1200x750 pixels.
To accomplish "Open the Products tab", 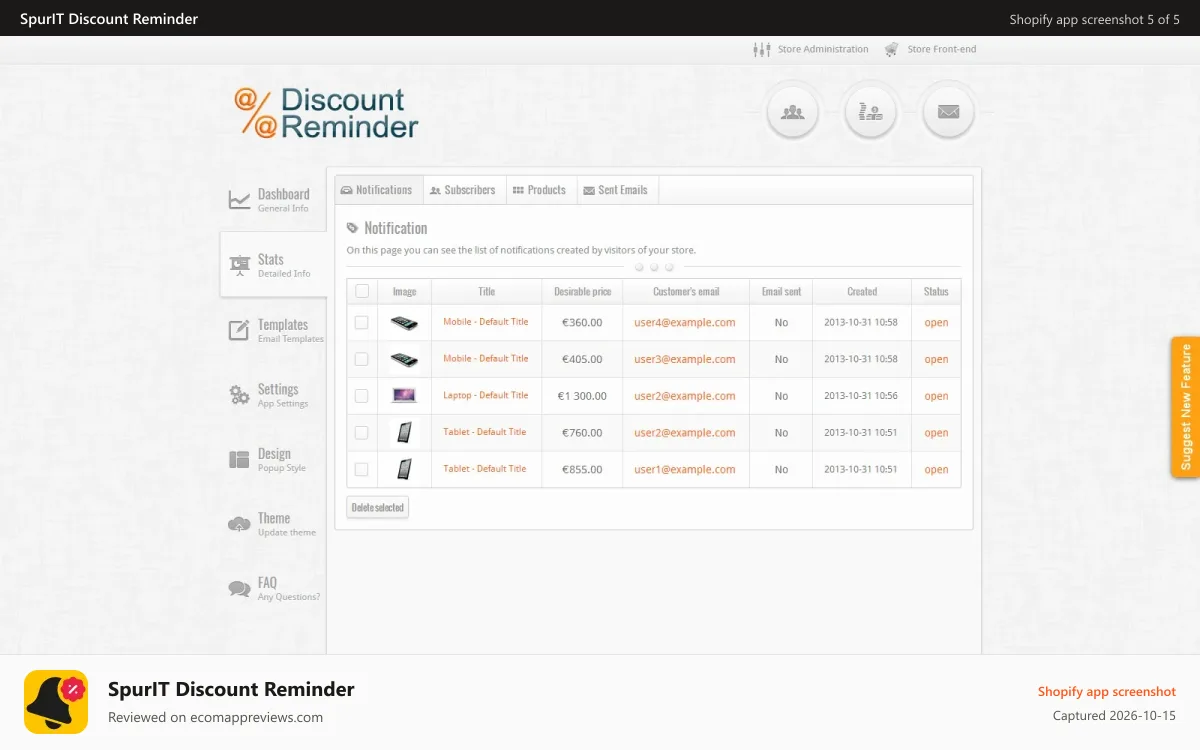I will pos(540,190).
